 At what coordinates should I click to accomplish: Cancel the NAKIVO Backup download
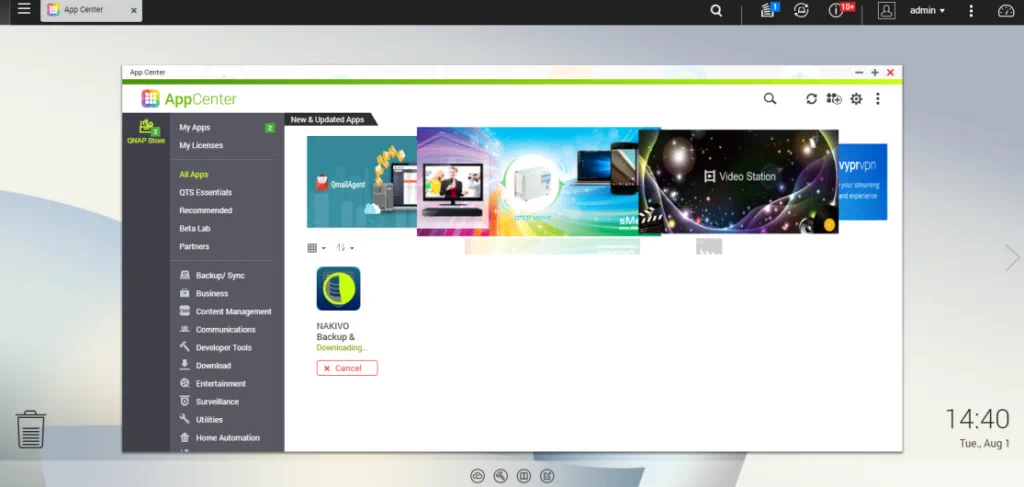(347, 368)
